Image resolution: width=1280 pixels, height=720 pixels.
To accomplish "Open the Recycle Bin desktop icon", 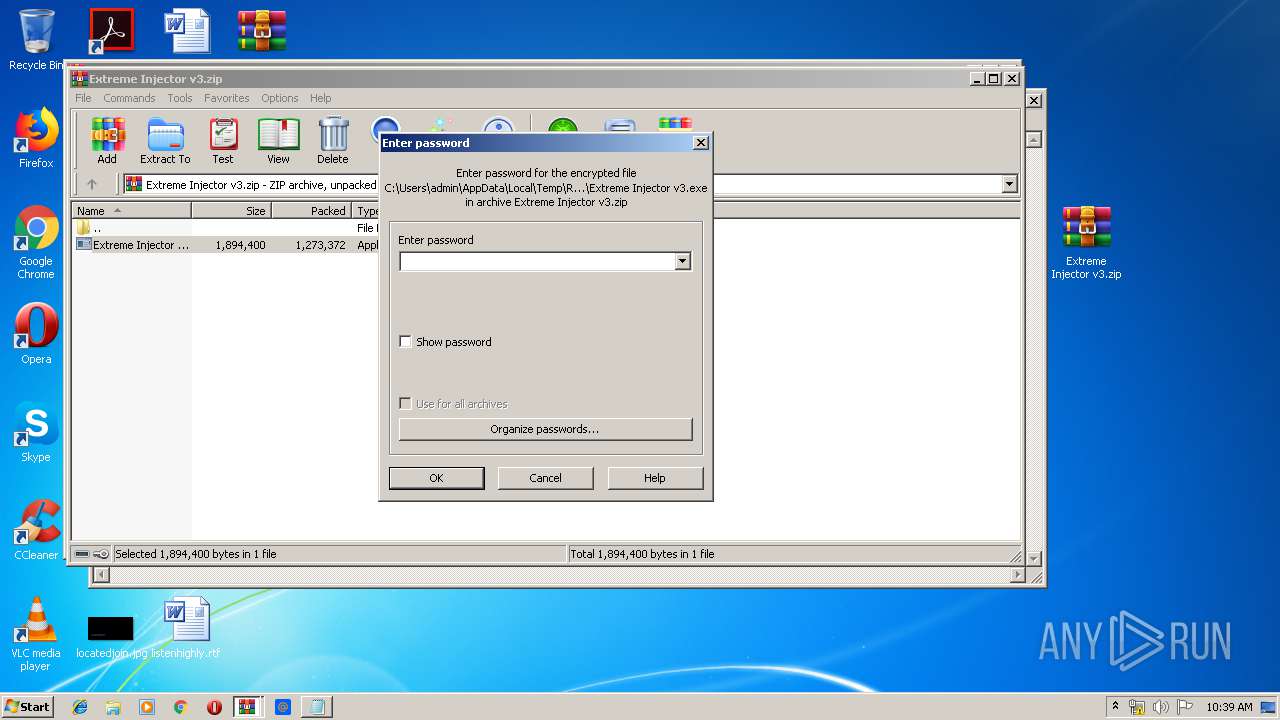I will click(x=36, y=40).
